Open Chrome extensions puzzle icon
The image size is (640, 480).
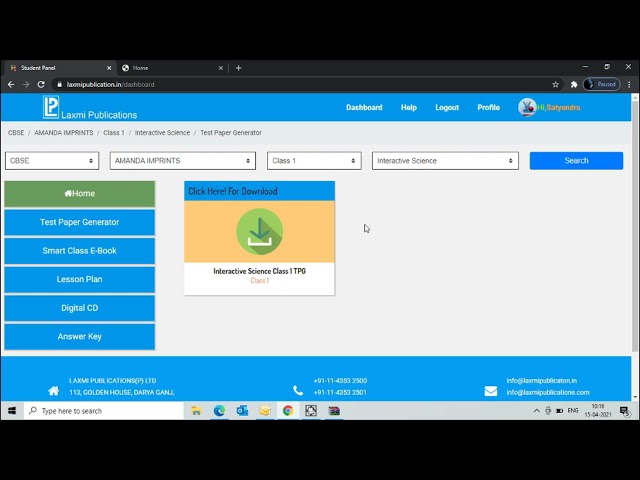point(574,84)
